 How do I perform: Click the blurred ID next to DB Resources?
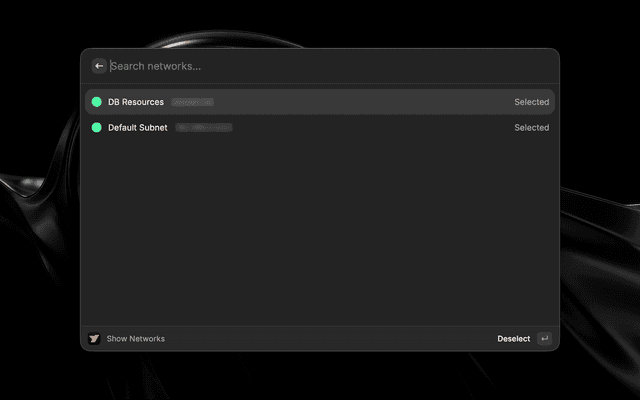[x=192, y=102]
